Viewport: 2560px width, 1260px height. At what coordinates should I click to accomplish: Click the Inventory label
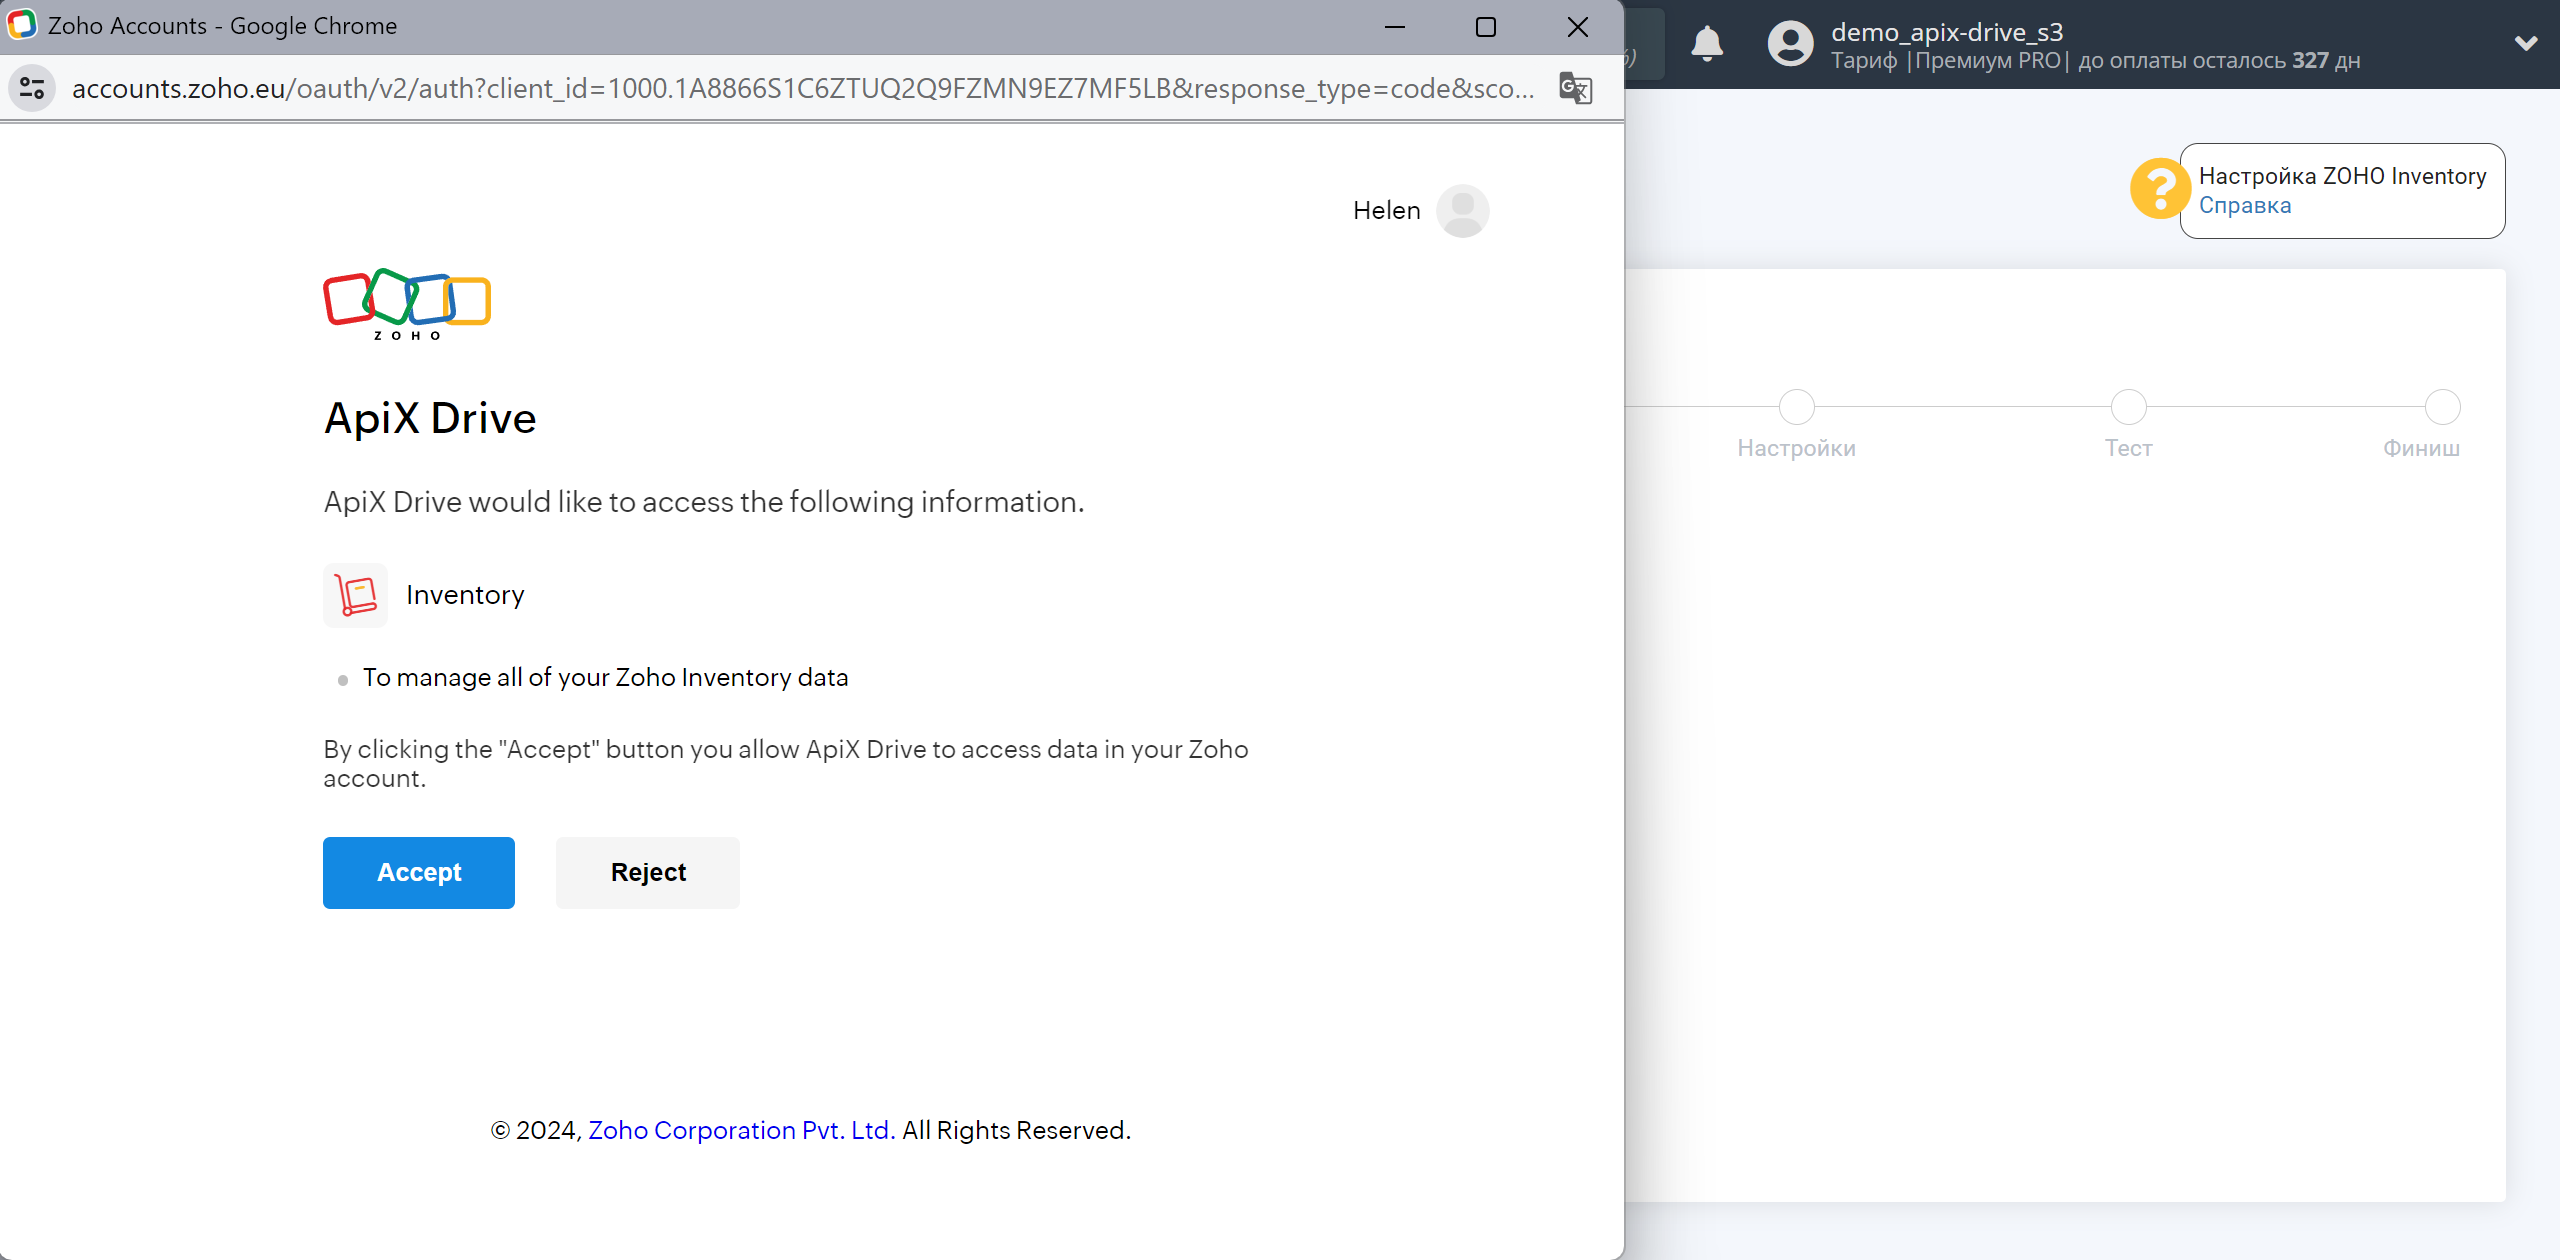pyautogui.click(x=465, y=595)
